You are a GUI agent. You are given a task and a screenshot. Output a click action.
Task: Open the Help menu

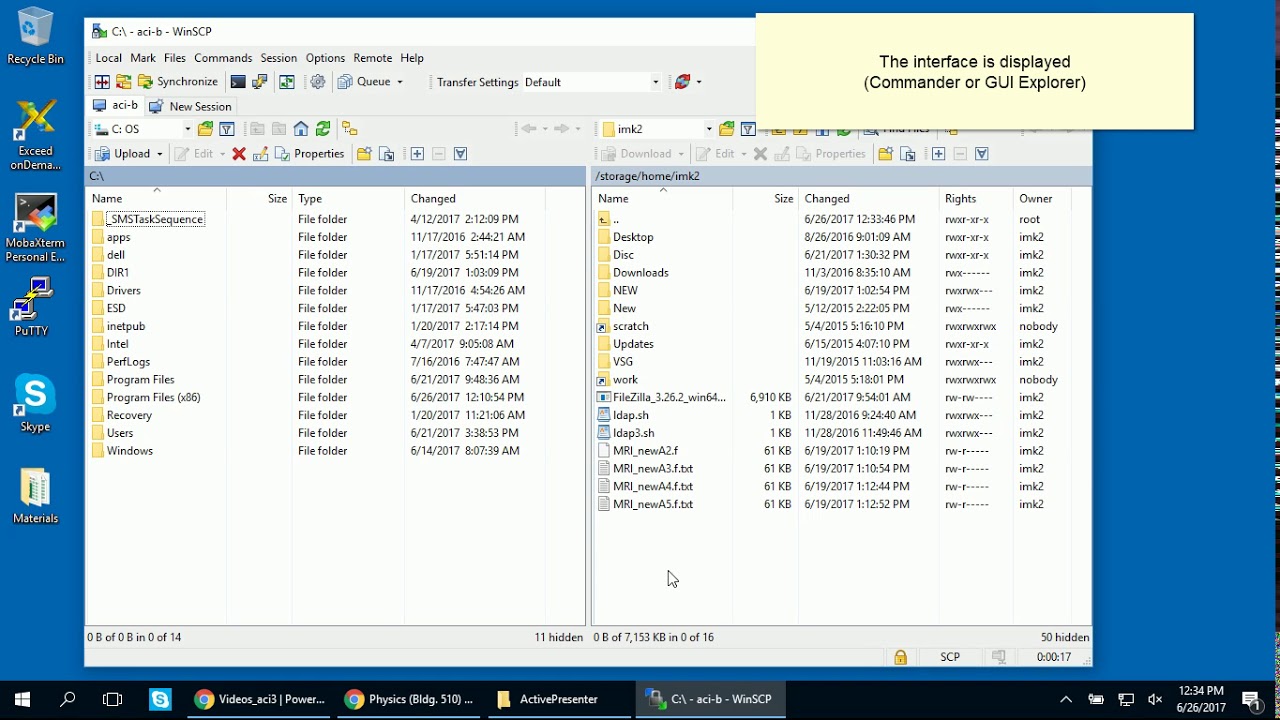(412, 58)
